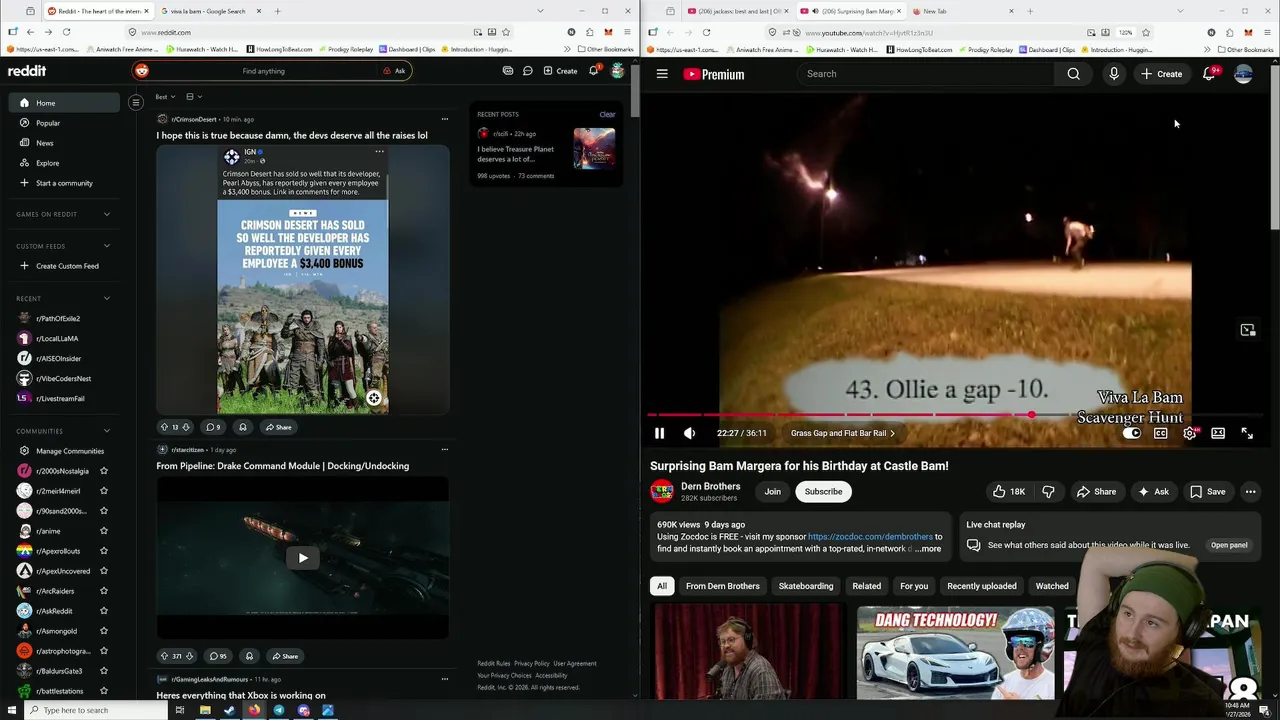Open Reddit notifications bell
Image resolution: width=1280 pixels, height=720 pixels.
(593, 71)
